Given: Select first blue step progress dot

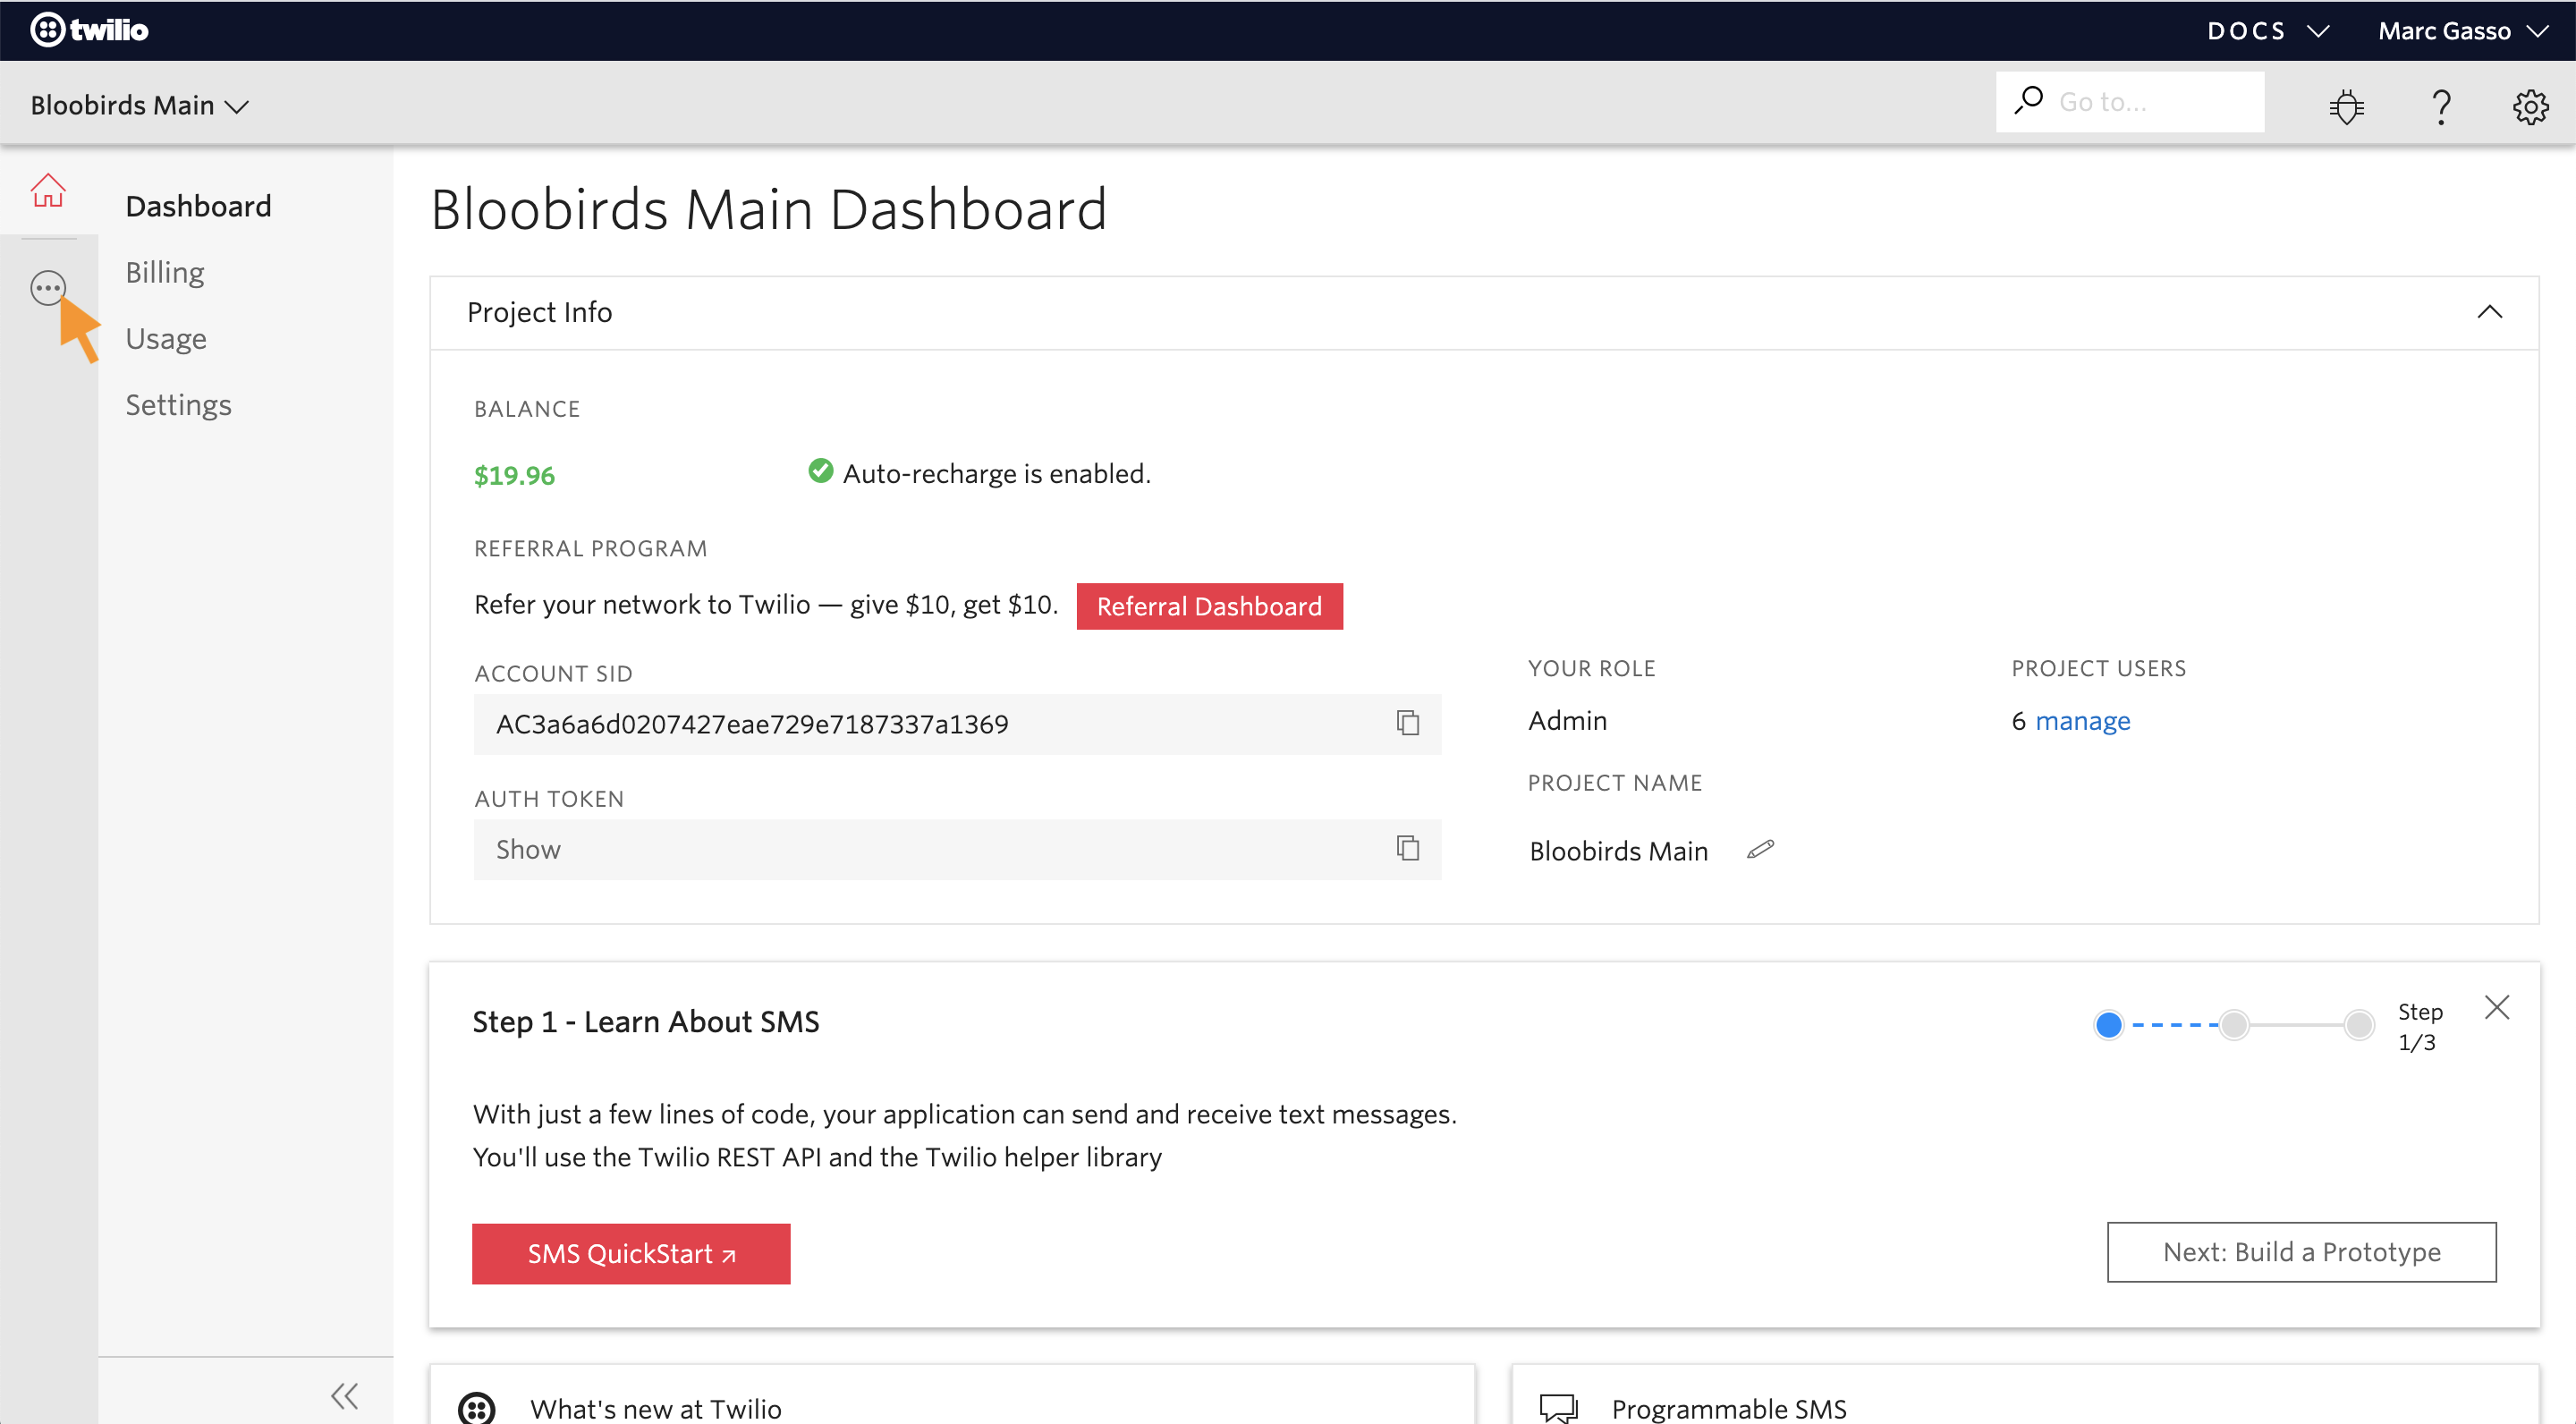Looking at the screenshot, I should click(x=2108, y=1025).
